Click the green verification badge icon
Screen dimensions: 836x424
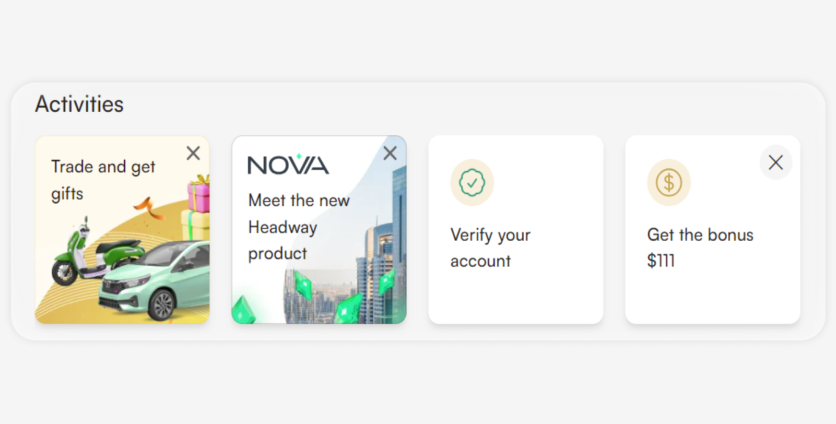point(472,182)
